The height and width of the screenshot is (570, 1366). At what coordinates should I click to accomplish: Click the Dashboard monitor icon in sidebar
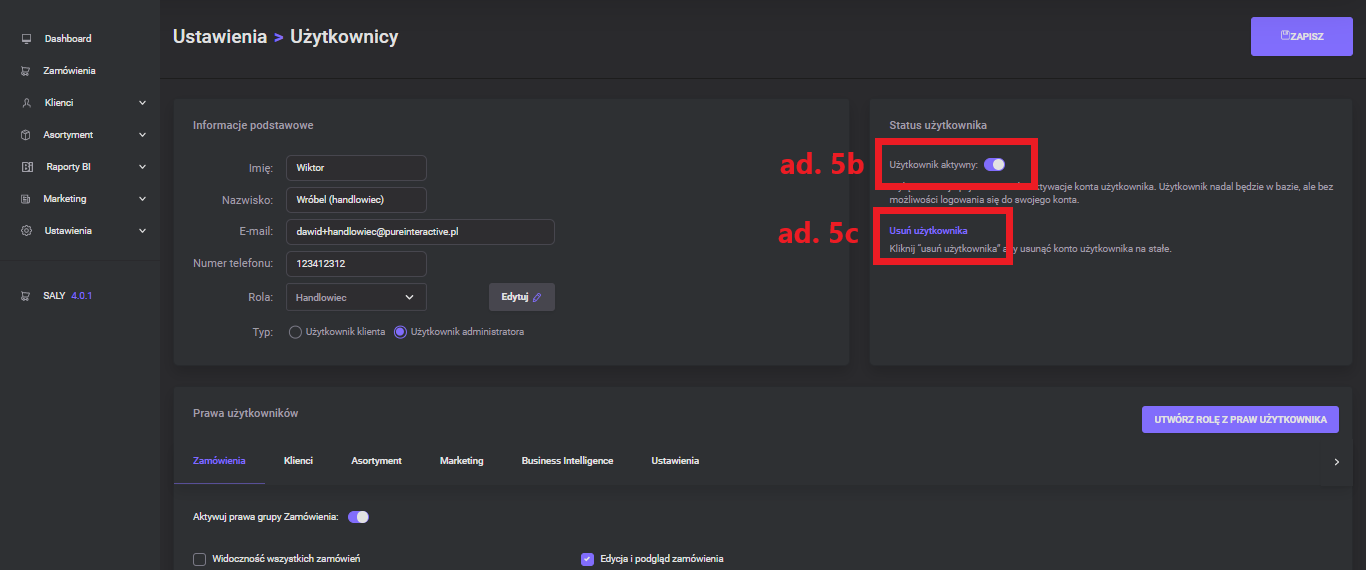click(27, 39)
